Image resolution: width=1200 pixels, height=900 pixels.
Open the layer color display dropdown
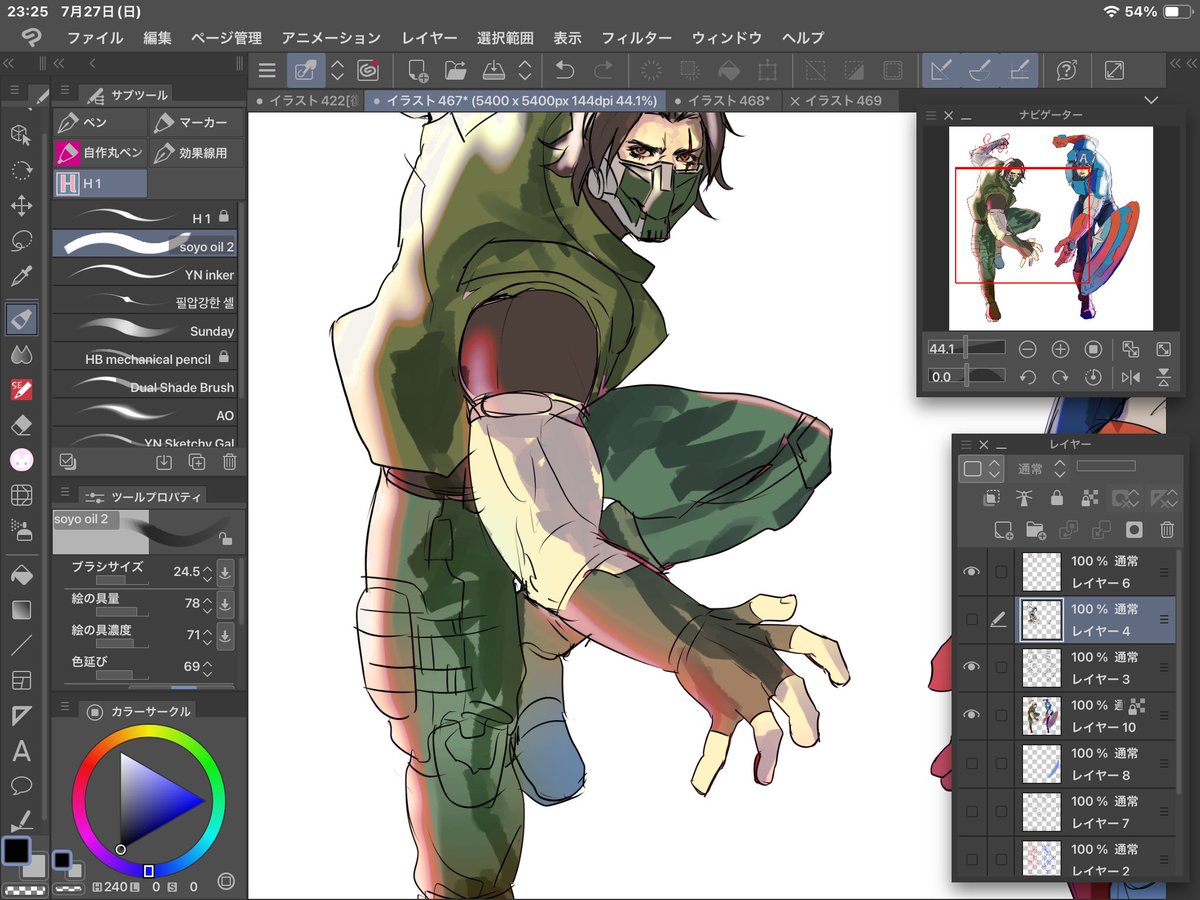(981, 468)
